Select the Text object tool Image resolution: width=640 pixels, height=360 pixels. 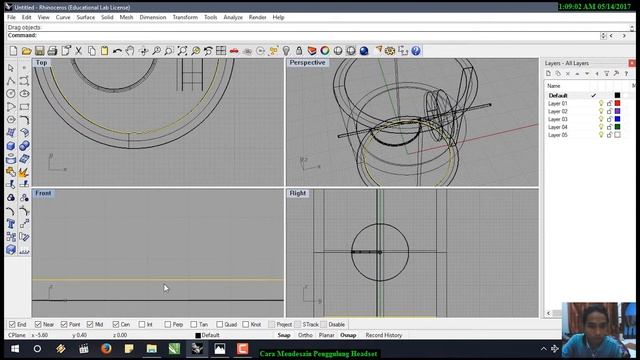coord(11,224)
